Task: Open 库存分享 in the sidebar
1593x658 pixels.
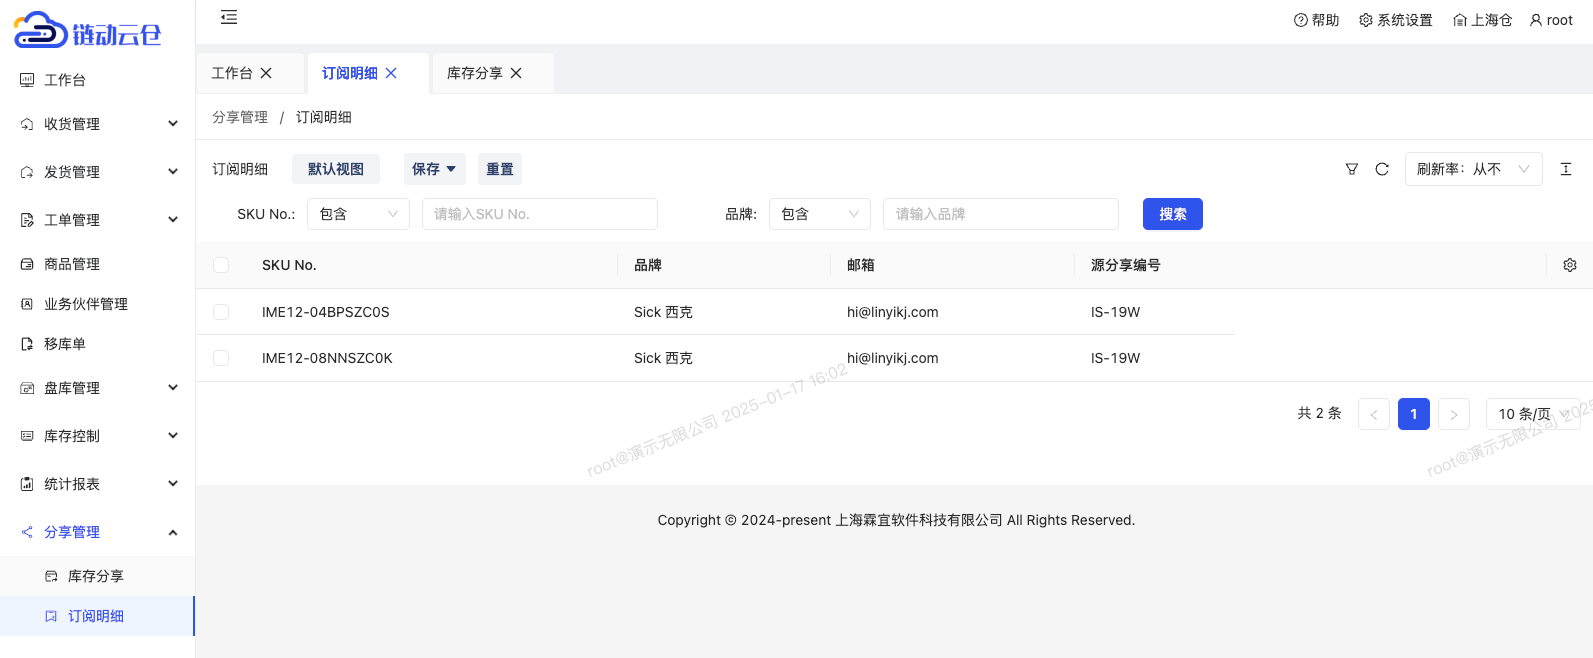Action: click(x=96, y=576)
